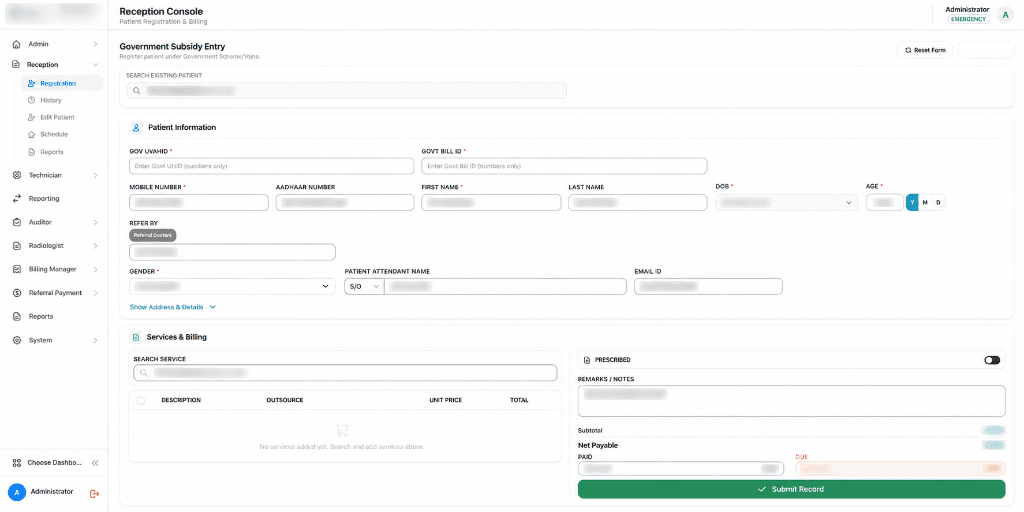1024x512 pixels.
Task: Click the Administrator avatar at sidebar bottom
Action: pos(17,492)
